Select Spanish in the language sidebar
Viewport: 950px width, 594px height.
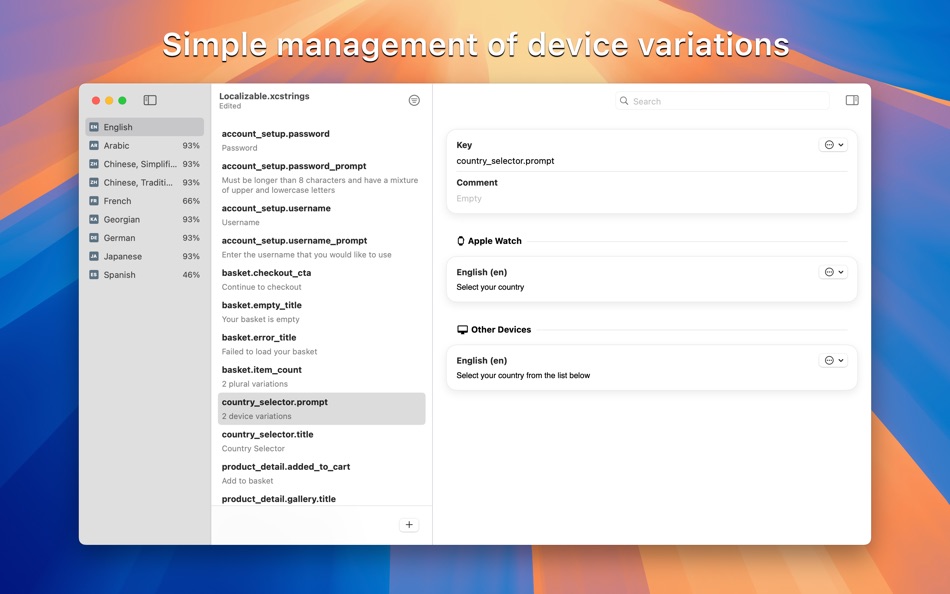pyautogui.click(x=145, y=275)
